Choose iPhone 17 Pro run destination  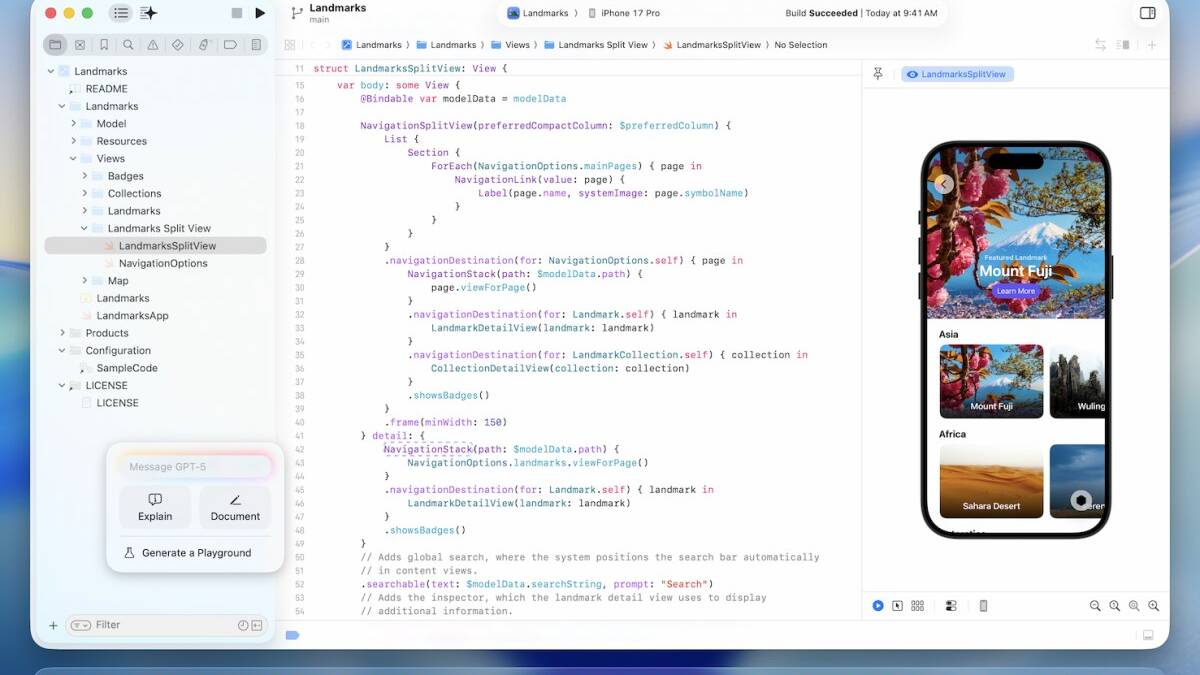[x=629, y=13]
